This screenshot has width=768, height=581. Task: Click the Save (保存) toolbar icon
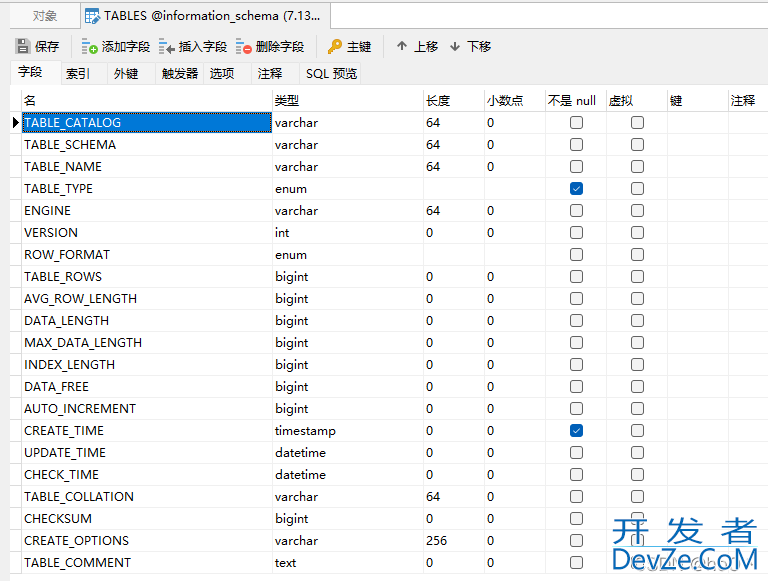[x=22, y=46]
